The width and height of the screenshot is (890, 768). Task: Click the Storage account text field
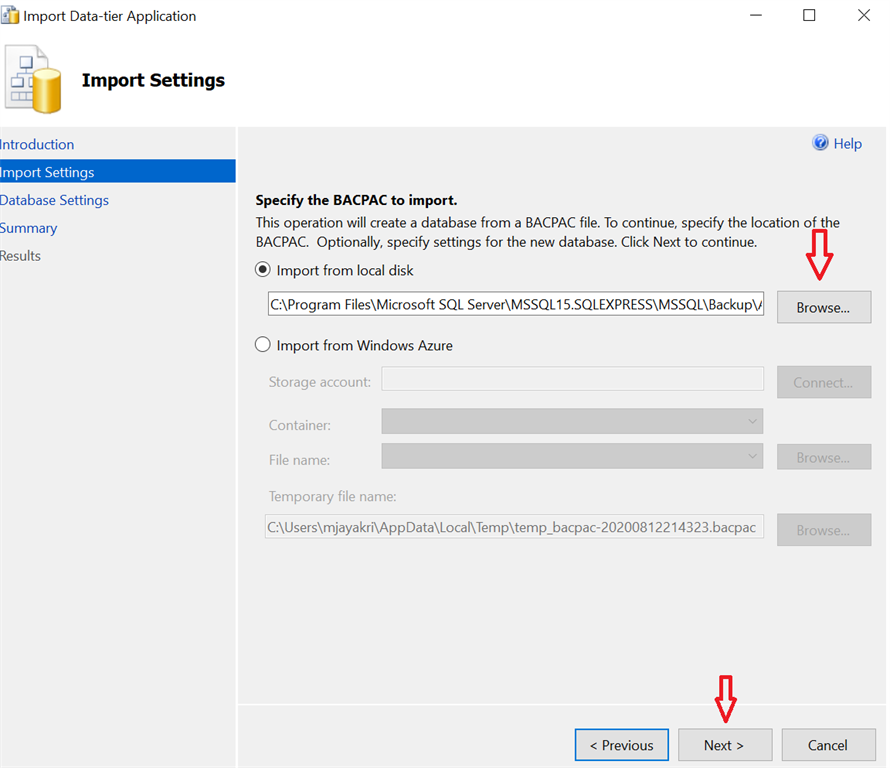point(572,379)
